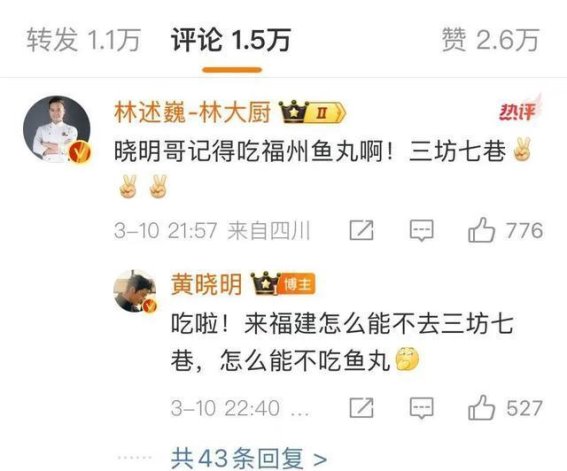567x471 pixels.
Task: Open 林述巍-林大厨 profile via username
Action: [192, 112]
